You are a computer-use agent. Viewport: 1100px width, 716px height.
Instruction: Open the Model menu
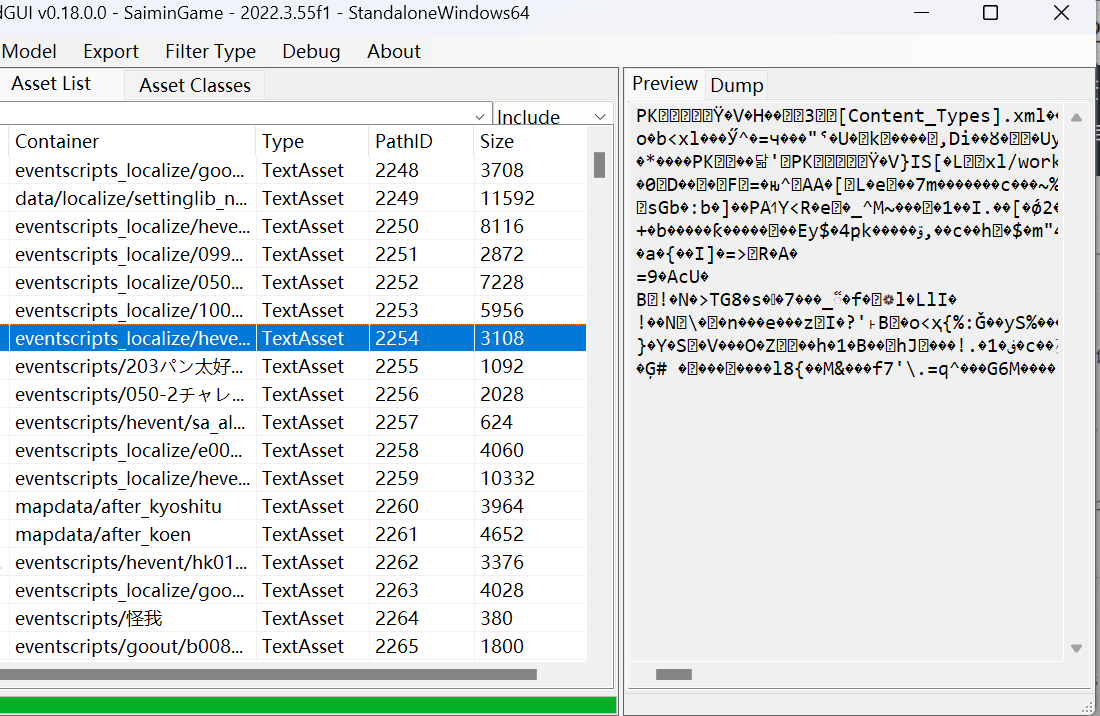30,51
